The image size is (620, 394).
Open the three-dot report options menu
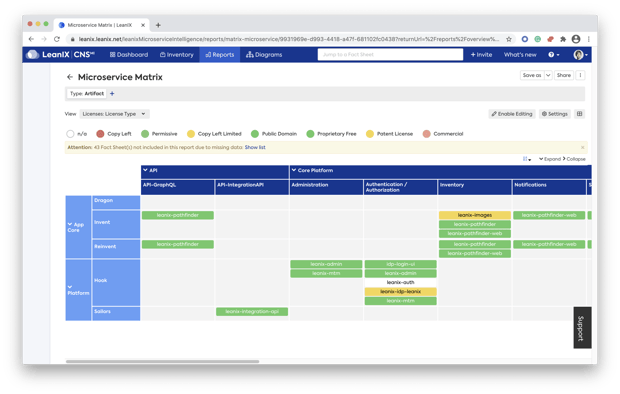pyautogui.click(x=580, y=75)
